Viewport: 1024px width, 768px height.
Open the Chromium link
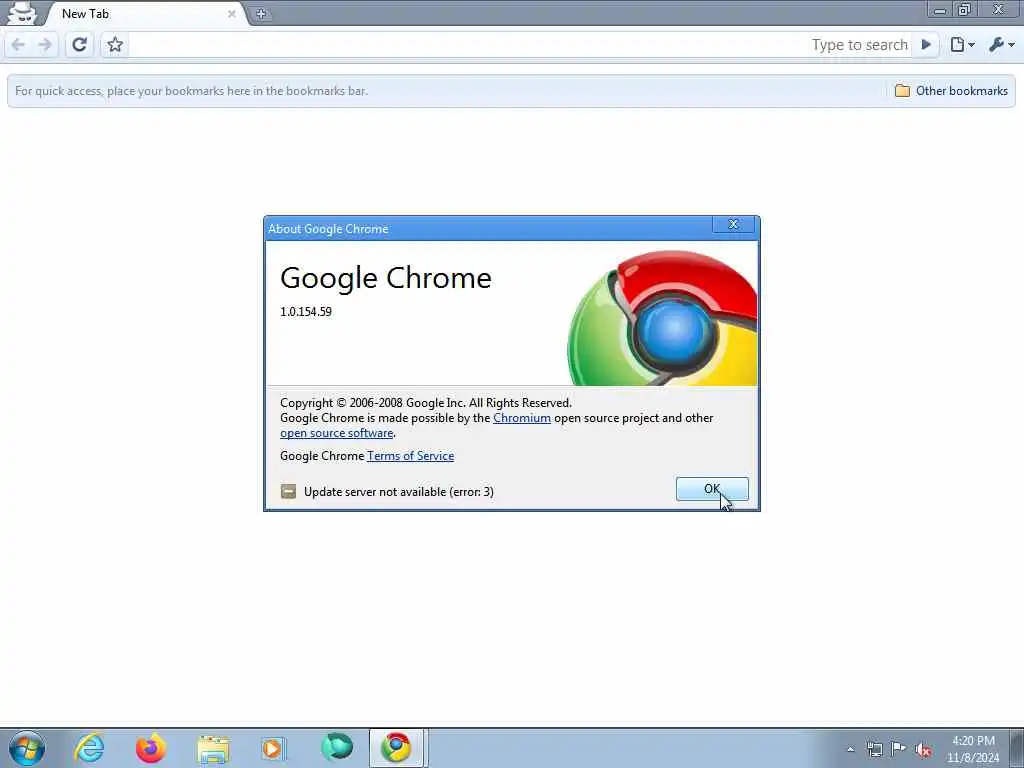click(x=522, y=418)
